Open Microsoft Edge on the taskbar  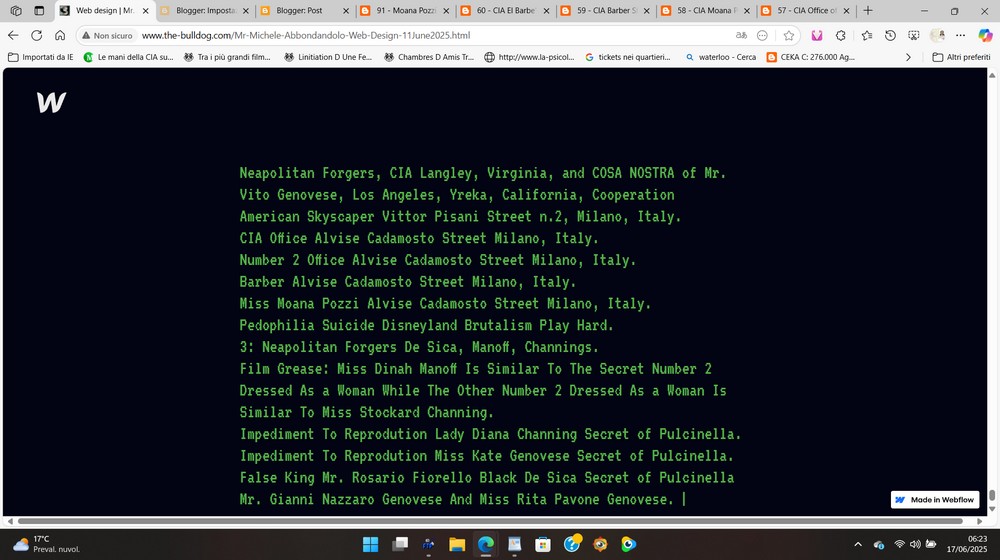pos(486,544)
